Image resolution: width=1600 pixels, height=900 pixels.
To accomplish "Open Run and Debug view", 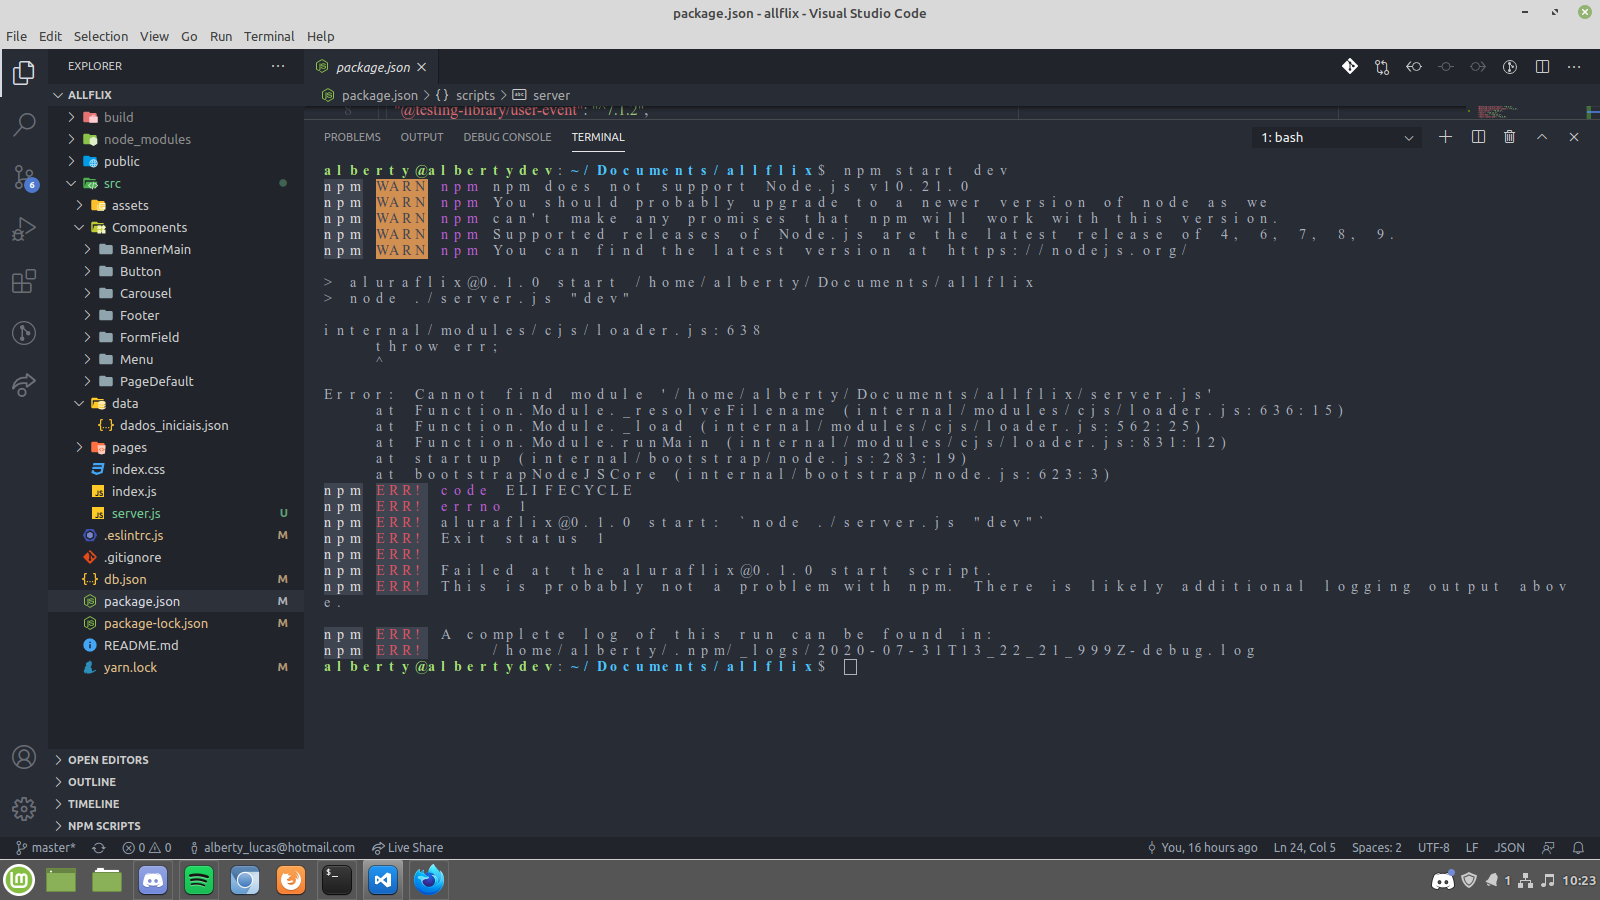I will pyautogui.click(x=24, y=229).
